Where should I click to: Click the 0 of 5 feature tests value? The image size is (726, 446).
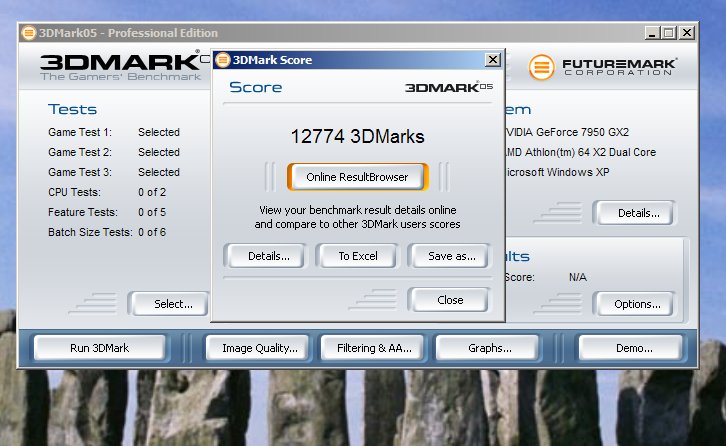pyautogui.click(x=152, y=212)
